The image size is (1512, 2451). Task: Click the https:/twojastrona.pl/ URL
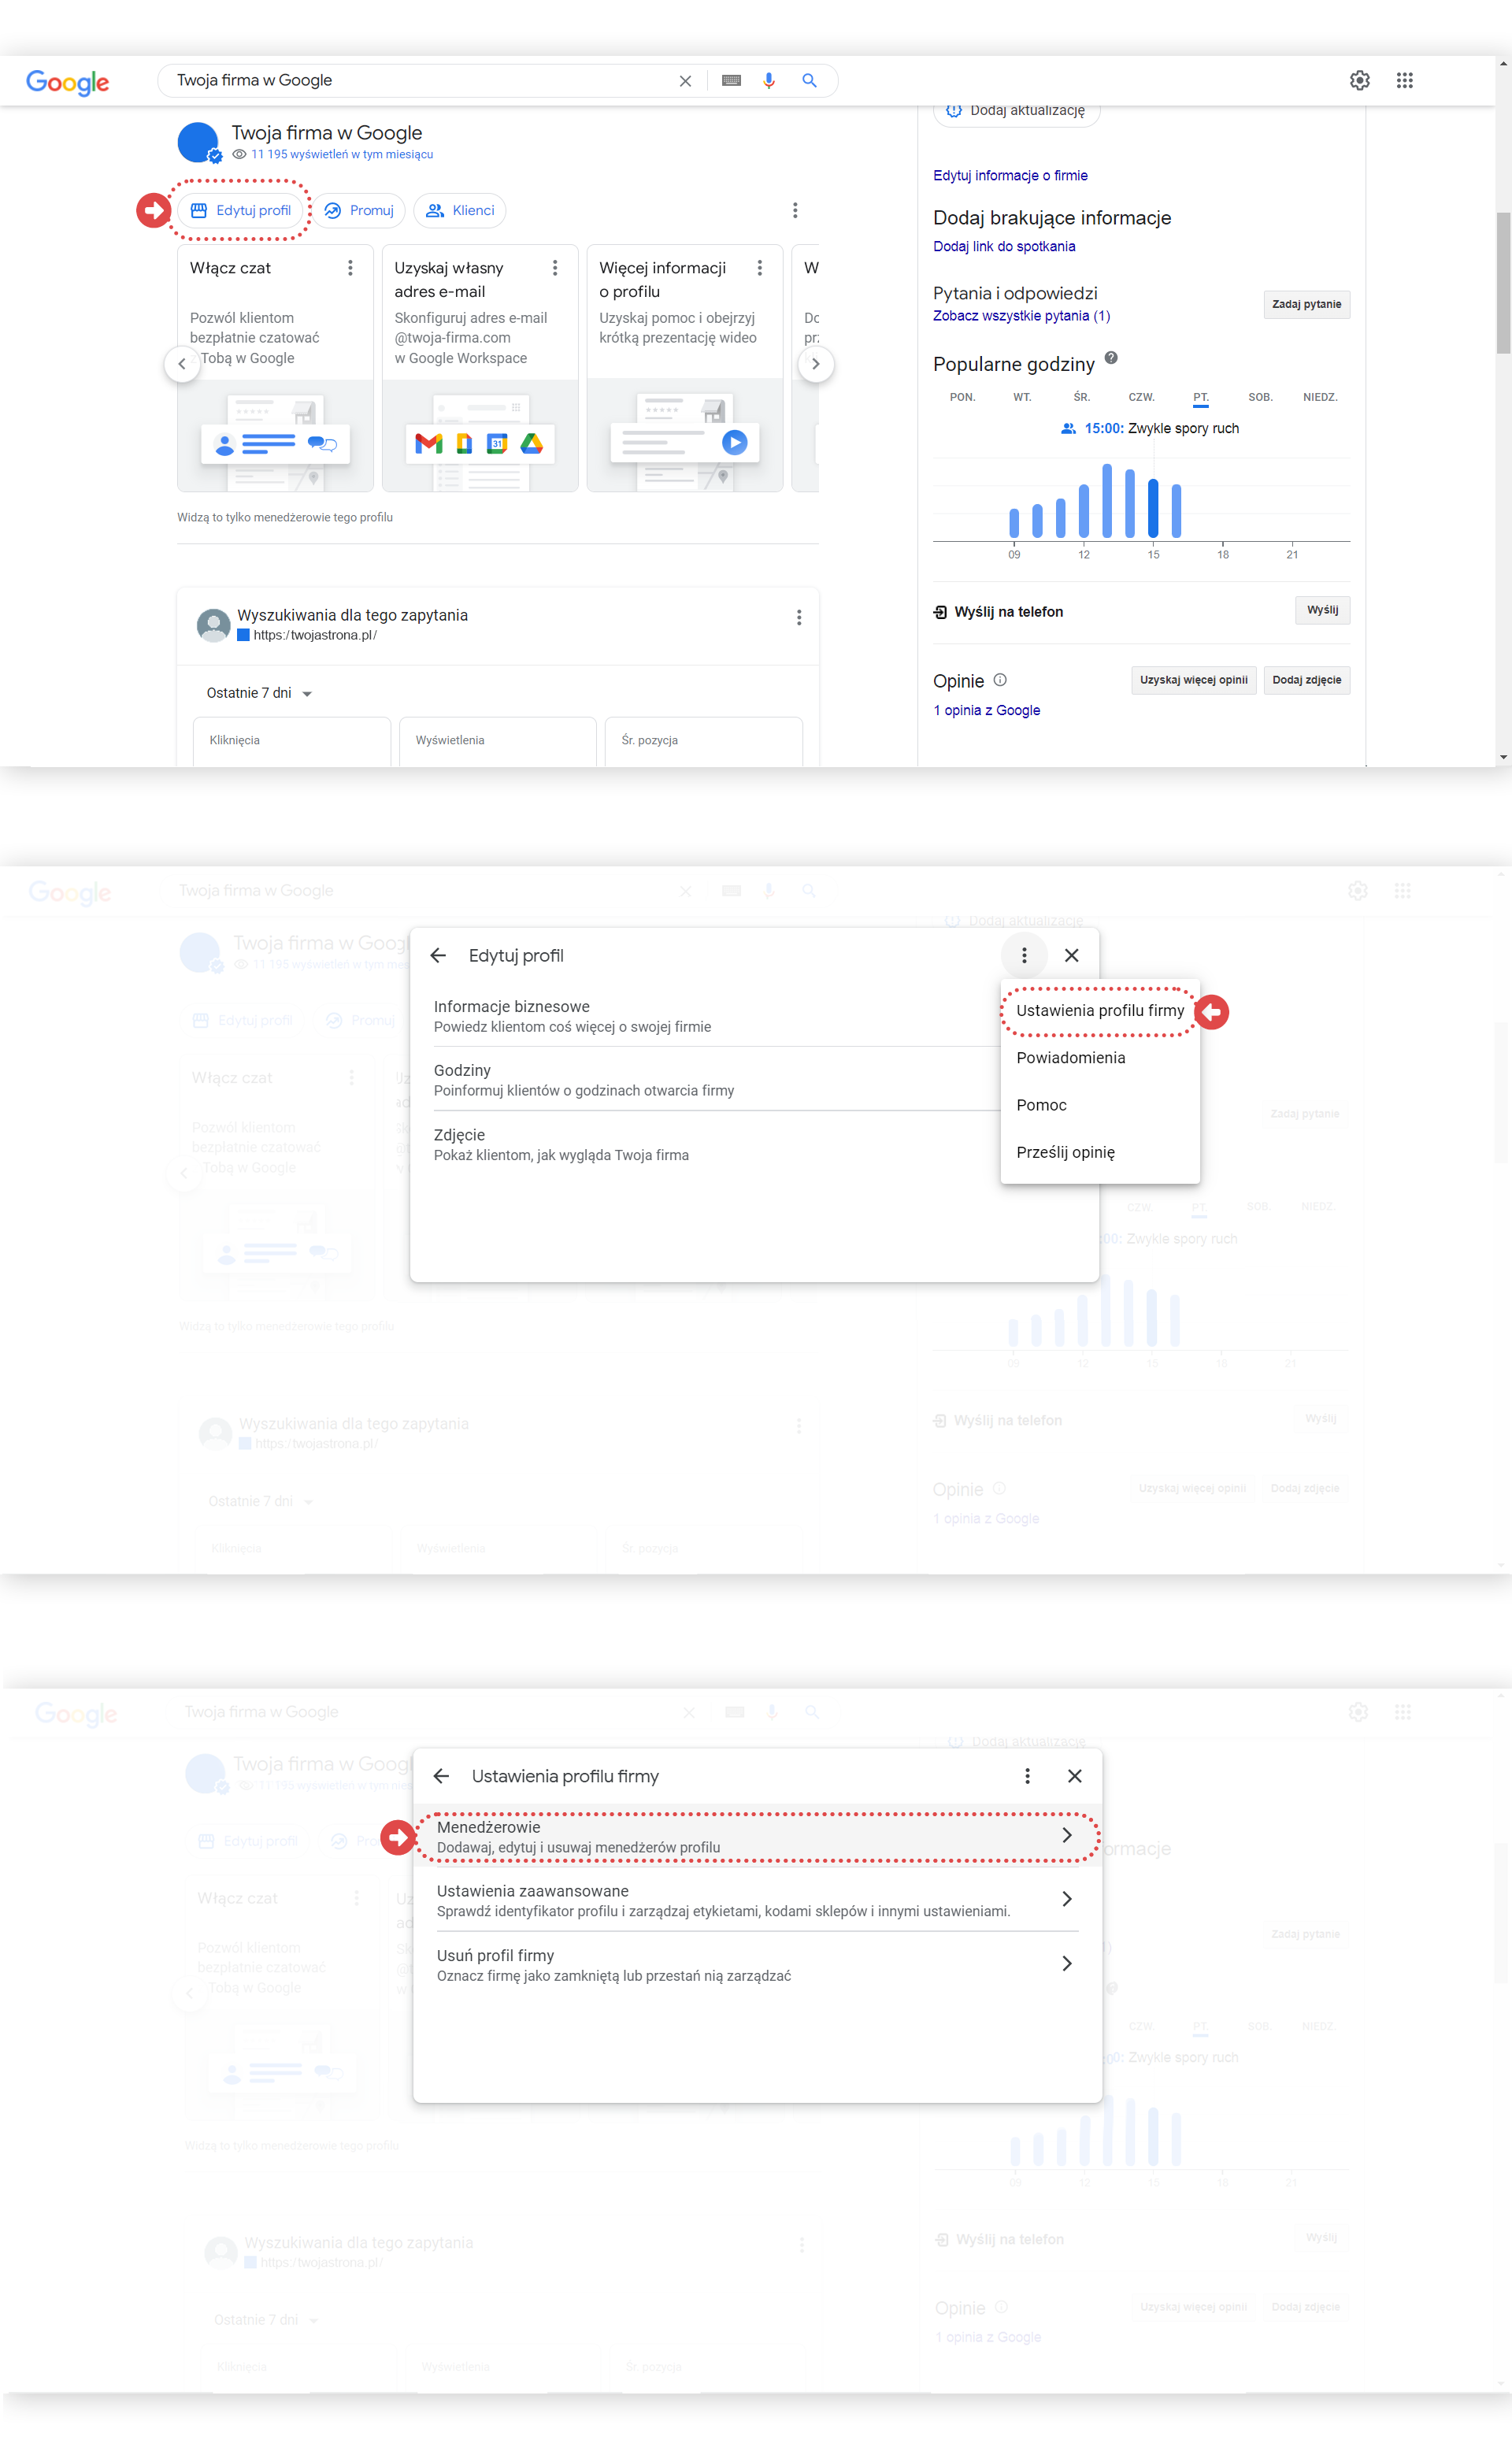[x=315, y=636]
